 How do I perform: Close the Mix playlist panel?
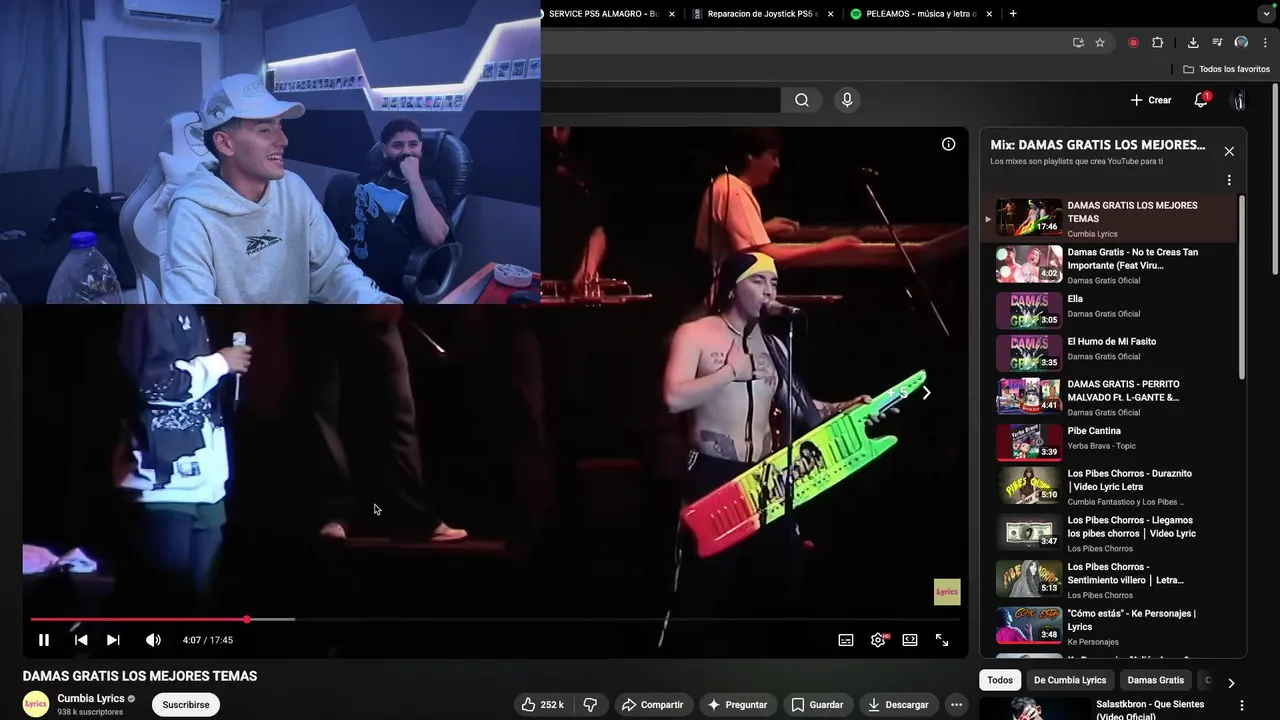[x=1229, y=151]
